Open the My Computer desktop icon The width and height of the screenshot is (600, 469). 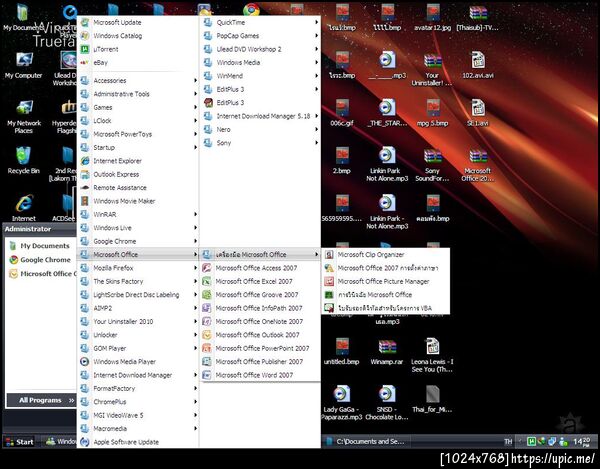pyautogui.click(x=24, y=65)
